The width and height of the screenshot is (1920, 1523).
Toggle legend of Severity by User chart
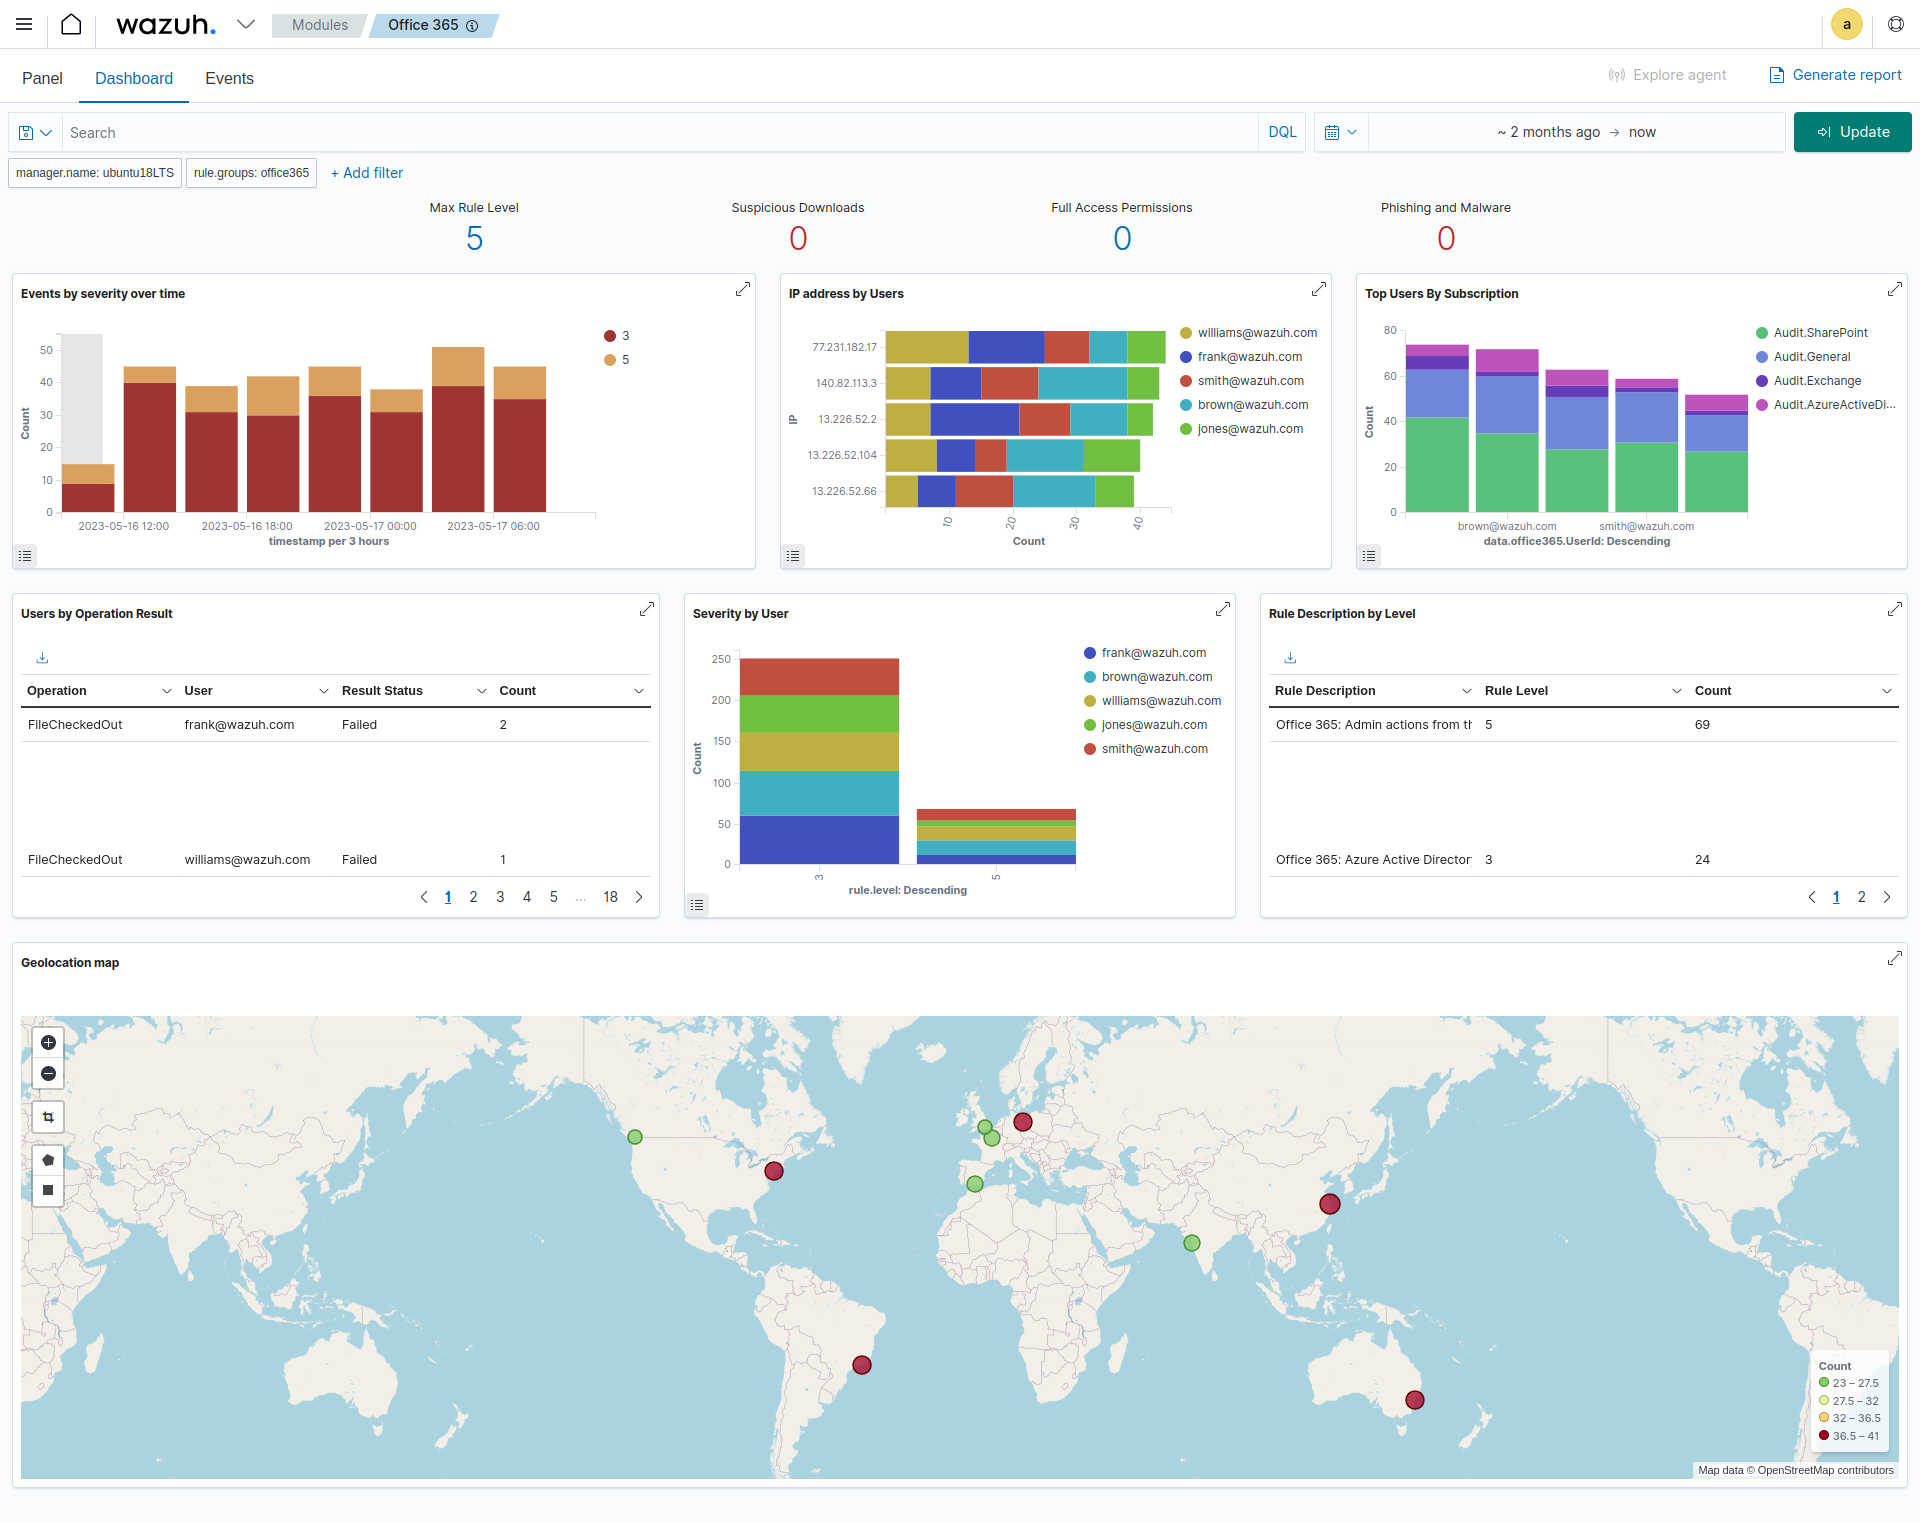pos(698,905)
